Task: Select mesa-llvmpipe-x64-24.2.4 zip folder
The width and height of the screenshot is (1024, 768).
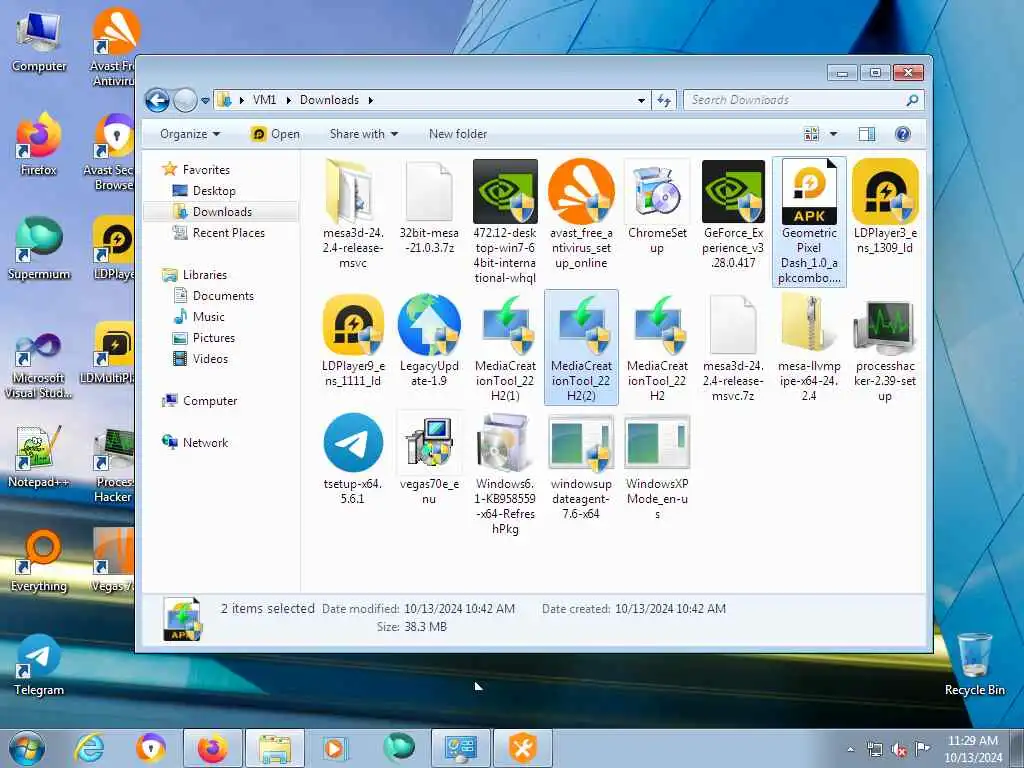Action: pyautogui.click(x=809, y=347)
